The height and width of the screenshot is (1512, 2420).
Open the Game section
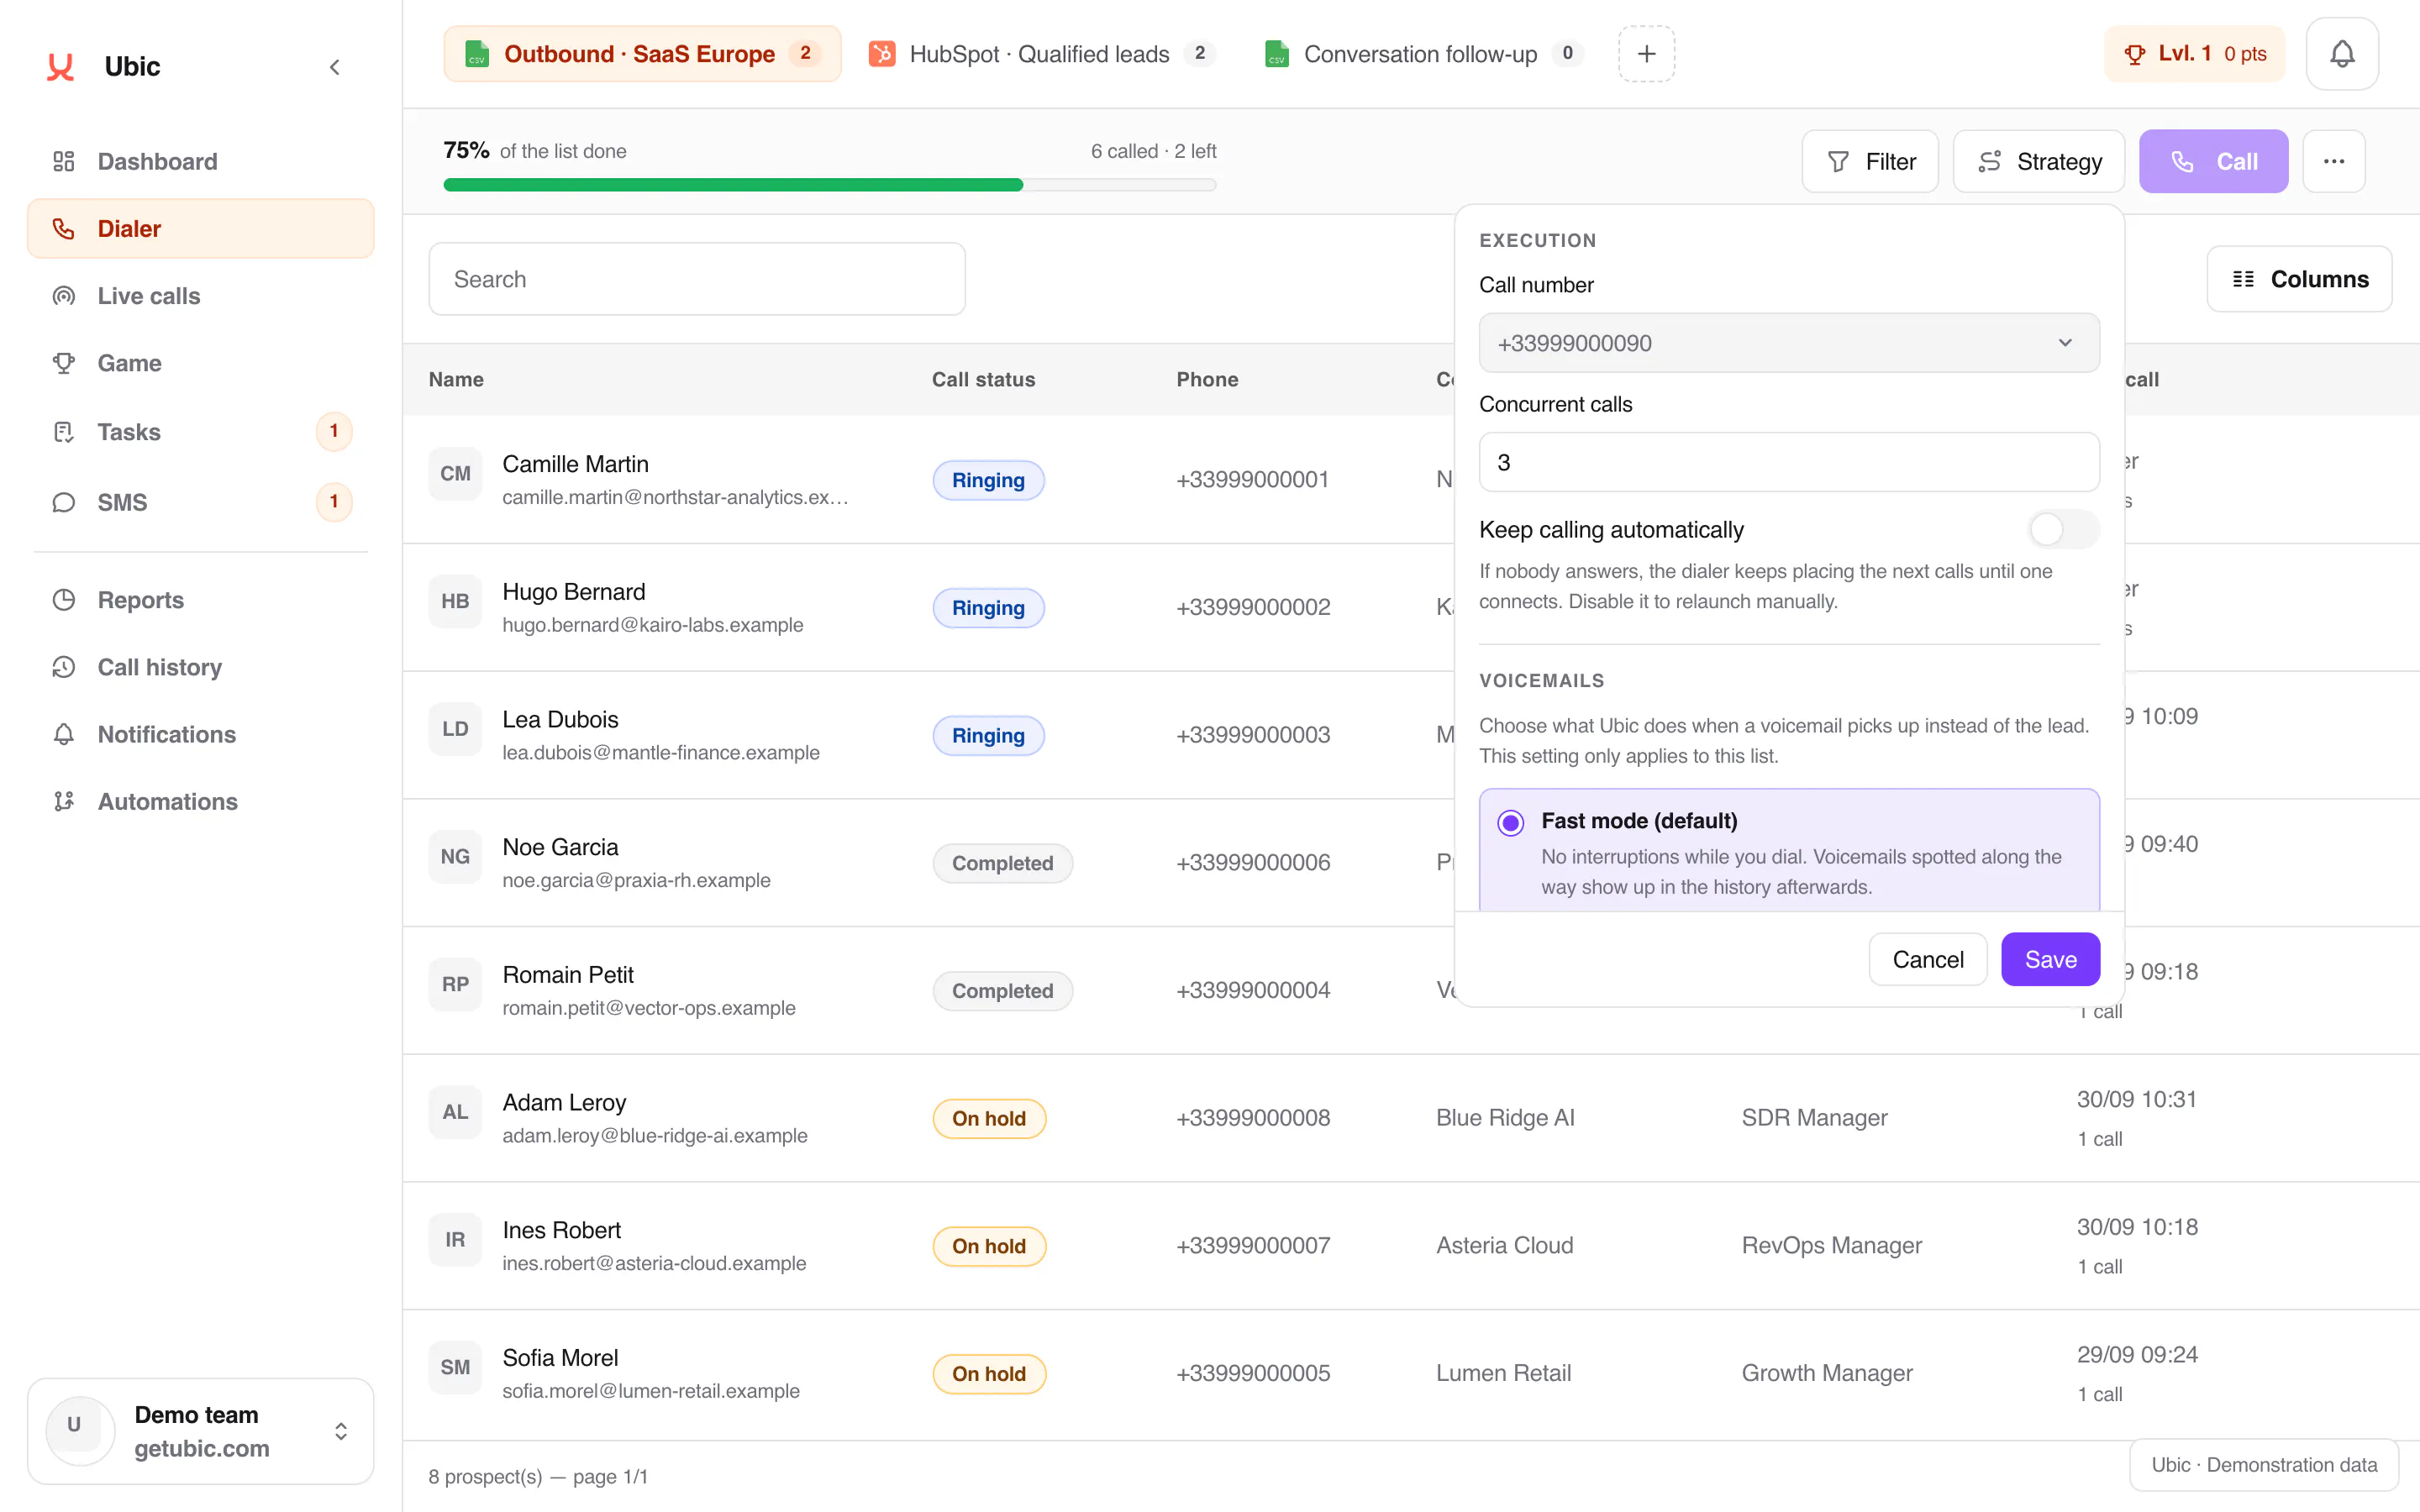[200, 363]
